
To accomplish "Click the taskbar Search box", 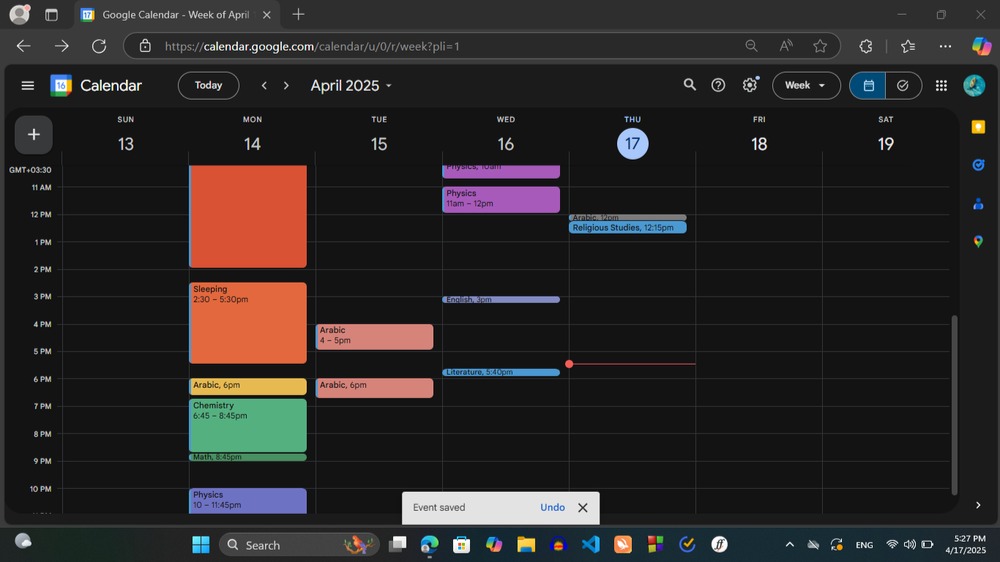I will click(299, 545).
